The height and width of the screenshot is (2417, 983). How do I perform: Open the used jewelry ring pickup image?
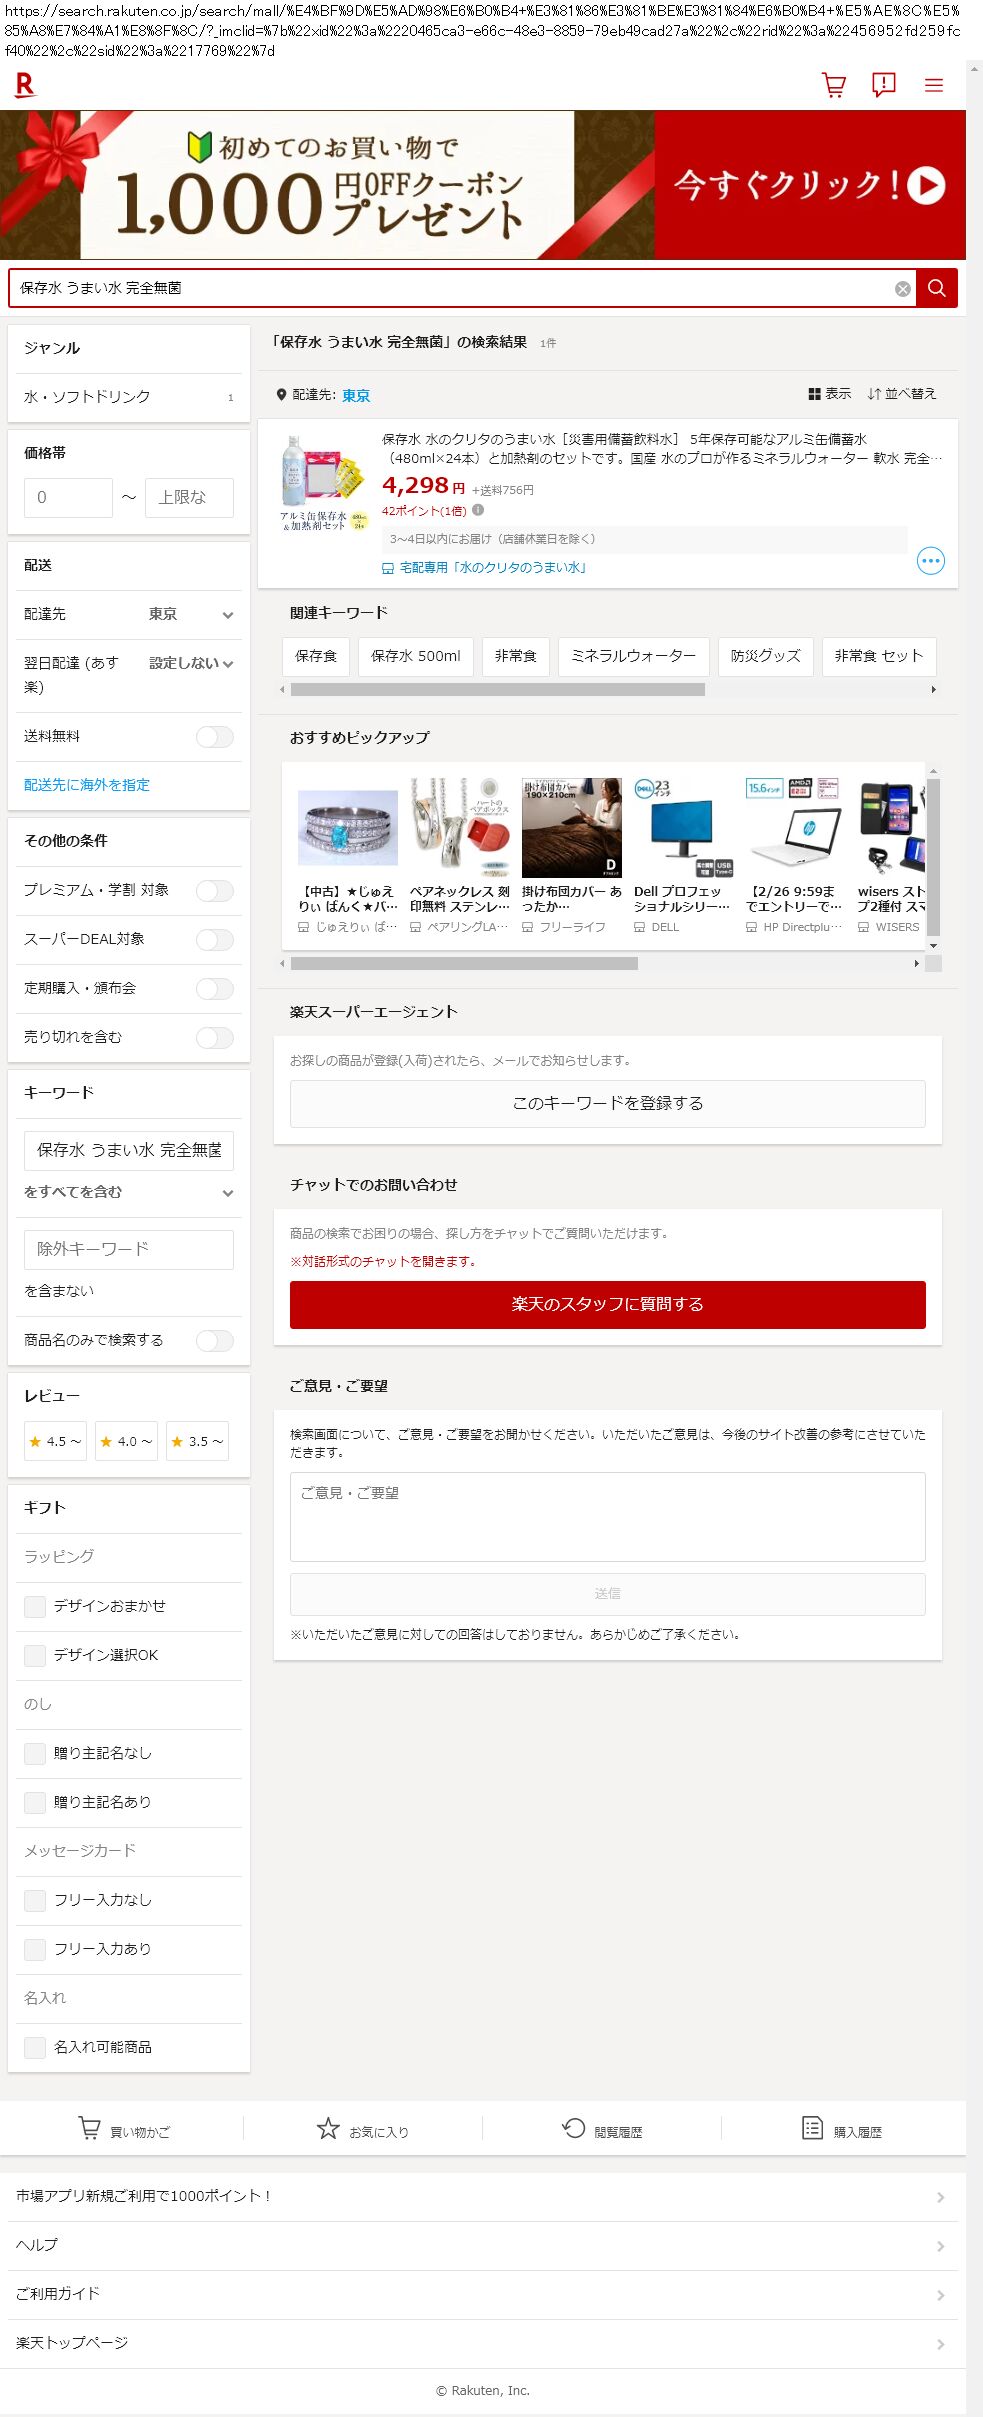(x=347, y=827)
